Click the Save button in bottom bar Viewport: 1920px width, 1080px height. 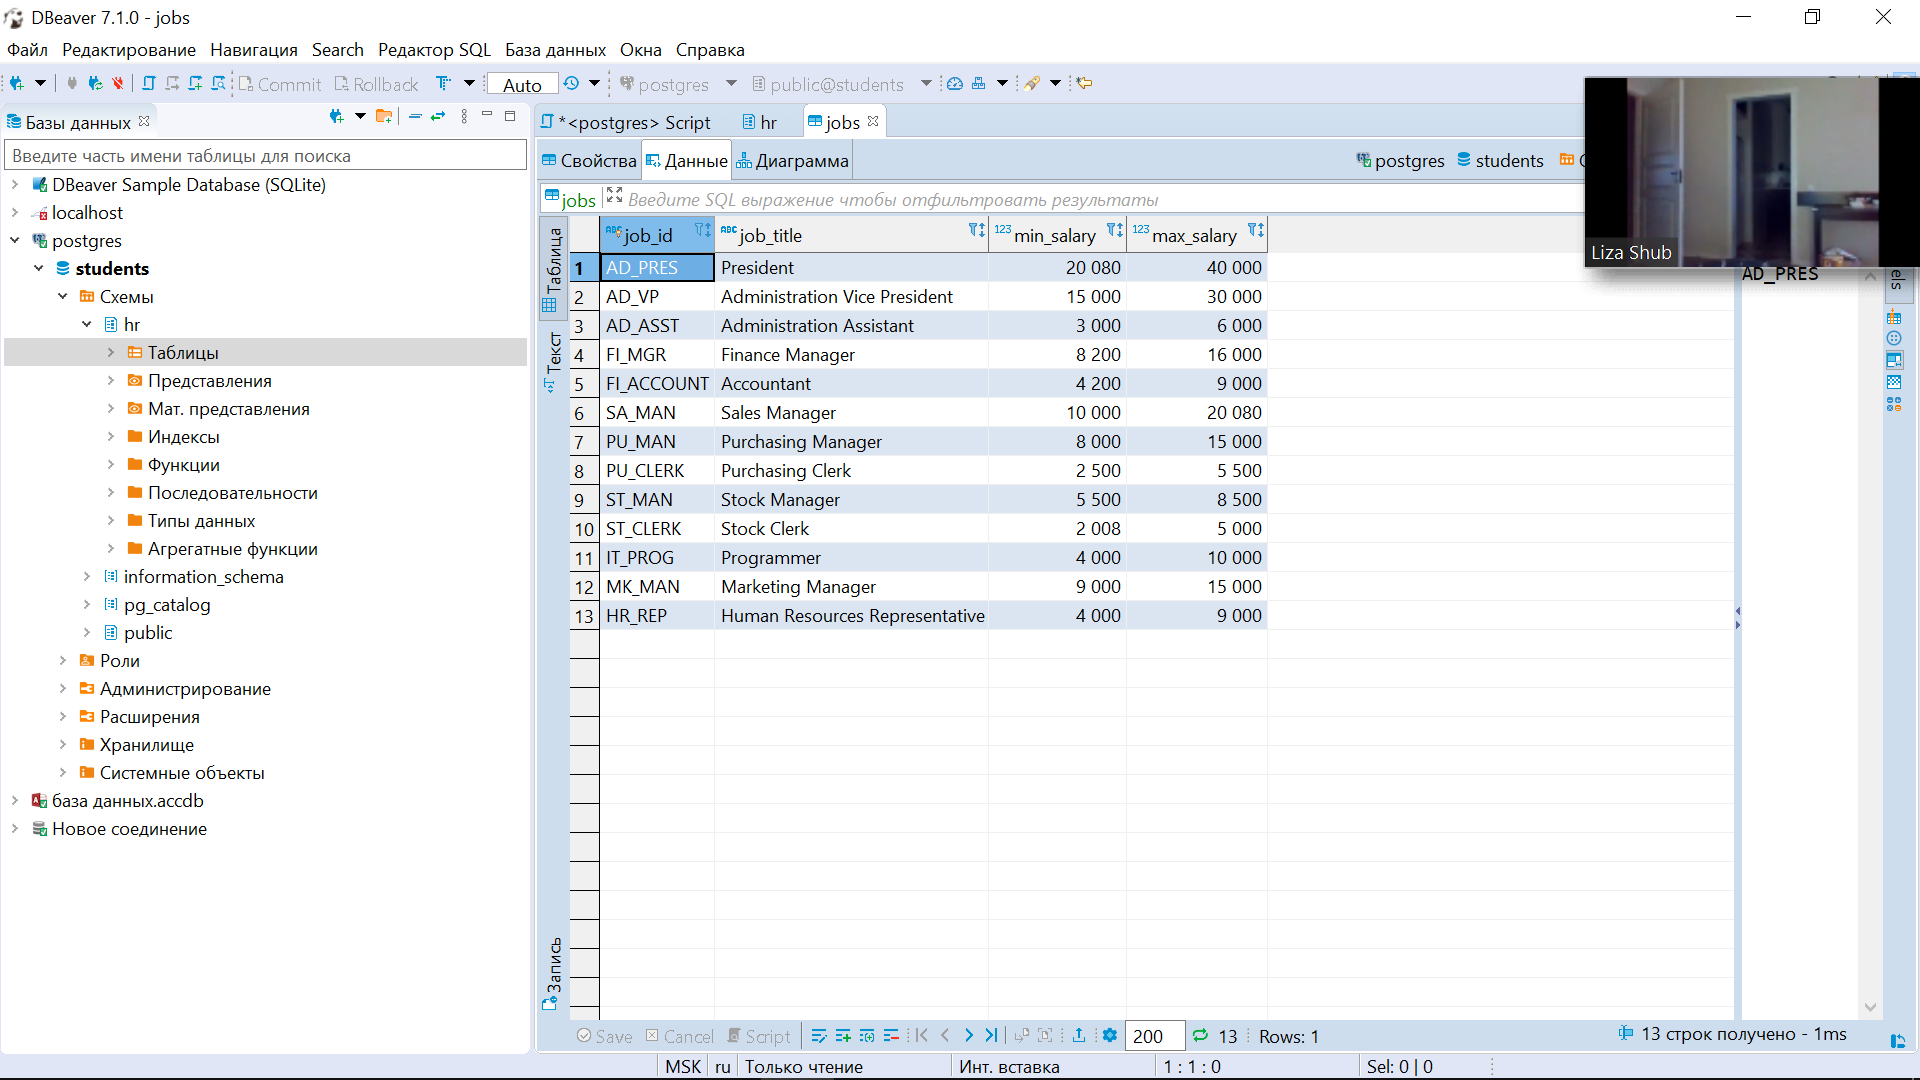pos(604,1036)
